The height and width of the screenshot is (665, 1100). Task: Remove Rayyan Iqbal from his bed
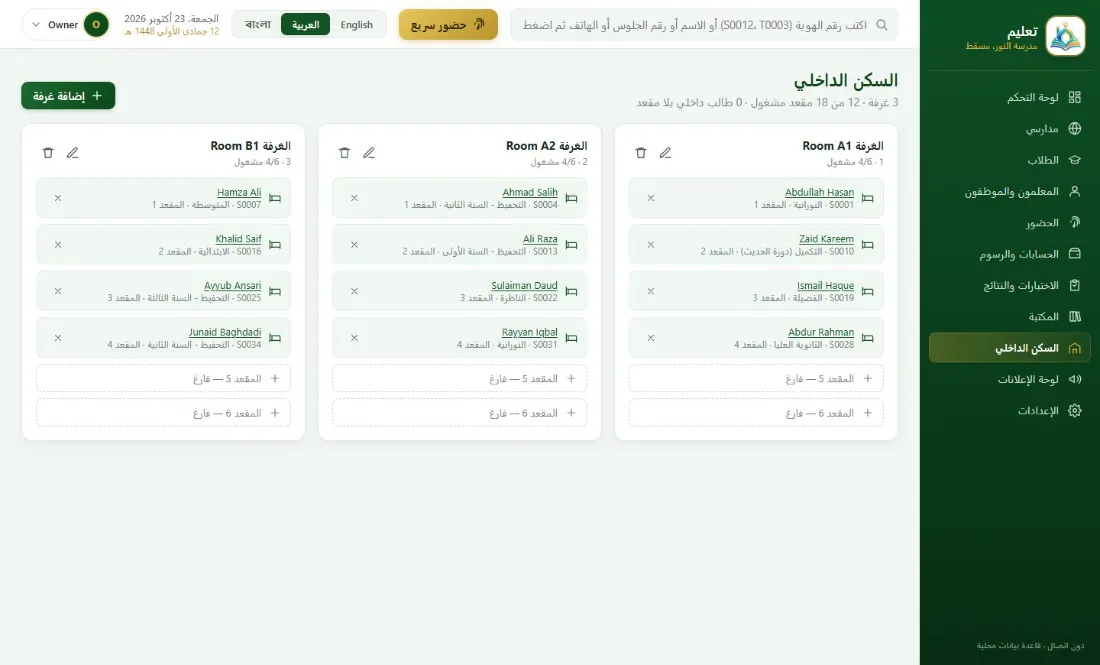point(354,337)
